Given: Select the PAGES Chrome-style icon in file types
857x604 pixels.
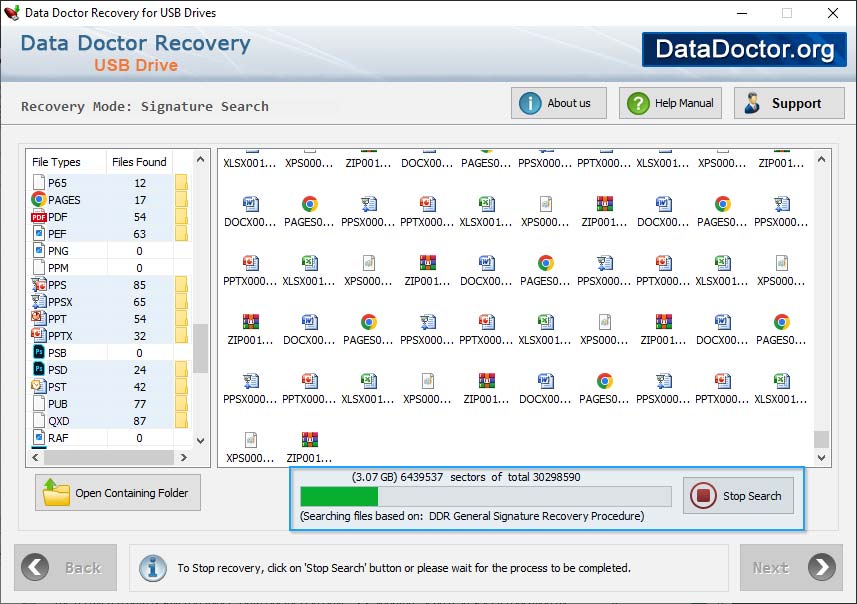Looking at the screenshot, I should [x=39, y=200].
